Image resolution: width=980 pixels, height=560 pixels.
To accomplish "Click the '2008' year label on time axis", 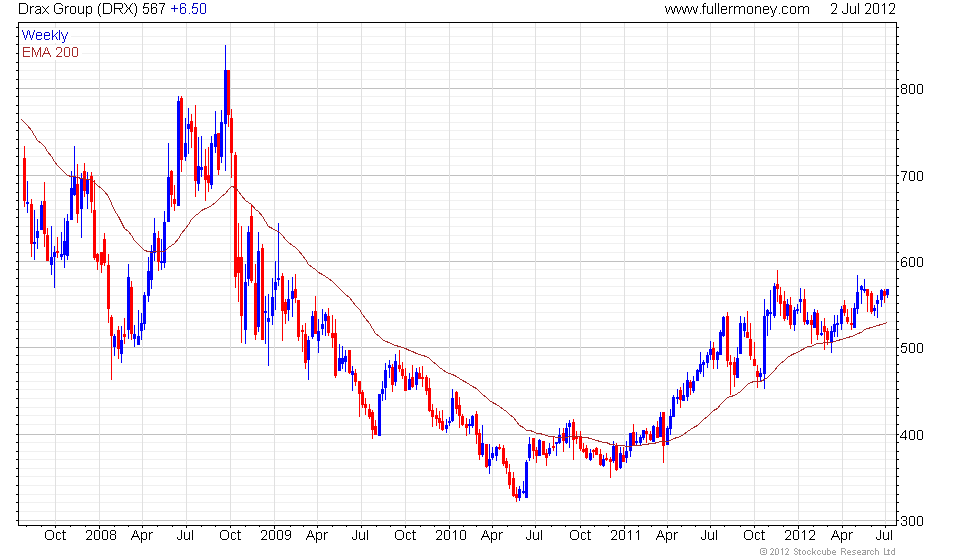I will 101,535.
